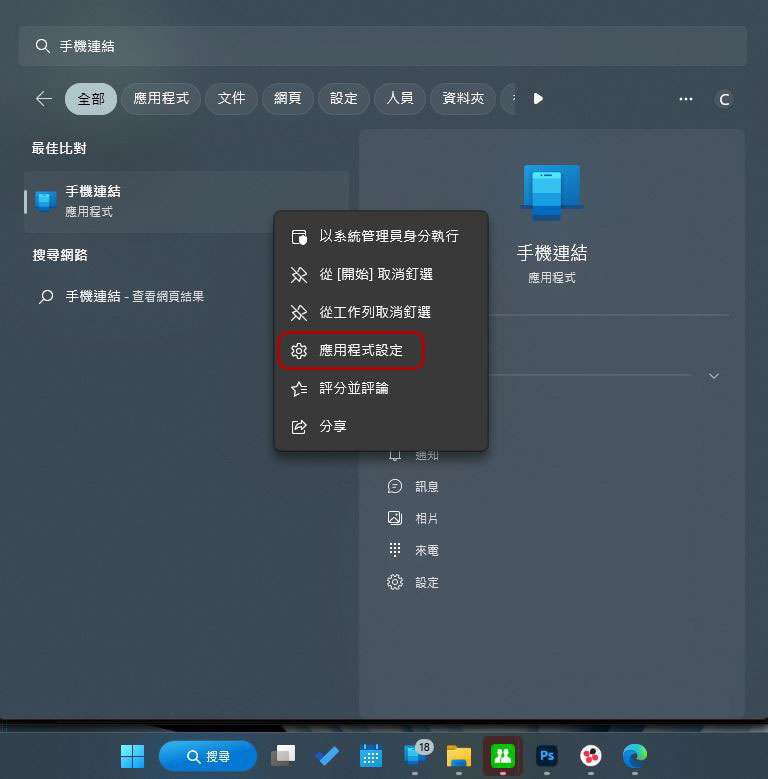
Task: Launch Microsoft Edge from the taskbar
Action: 634,756
